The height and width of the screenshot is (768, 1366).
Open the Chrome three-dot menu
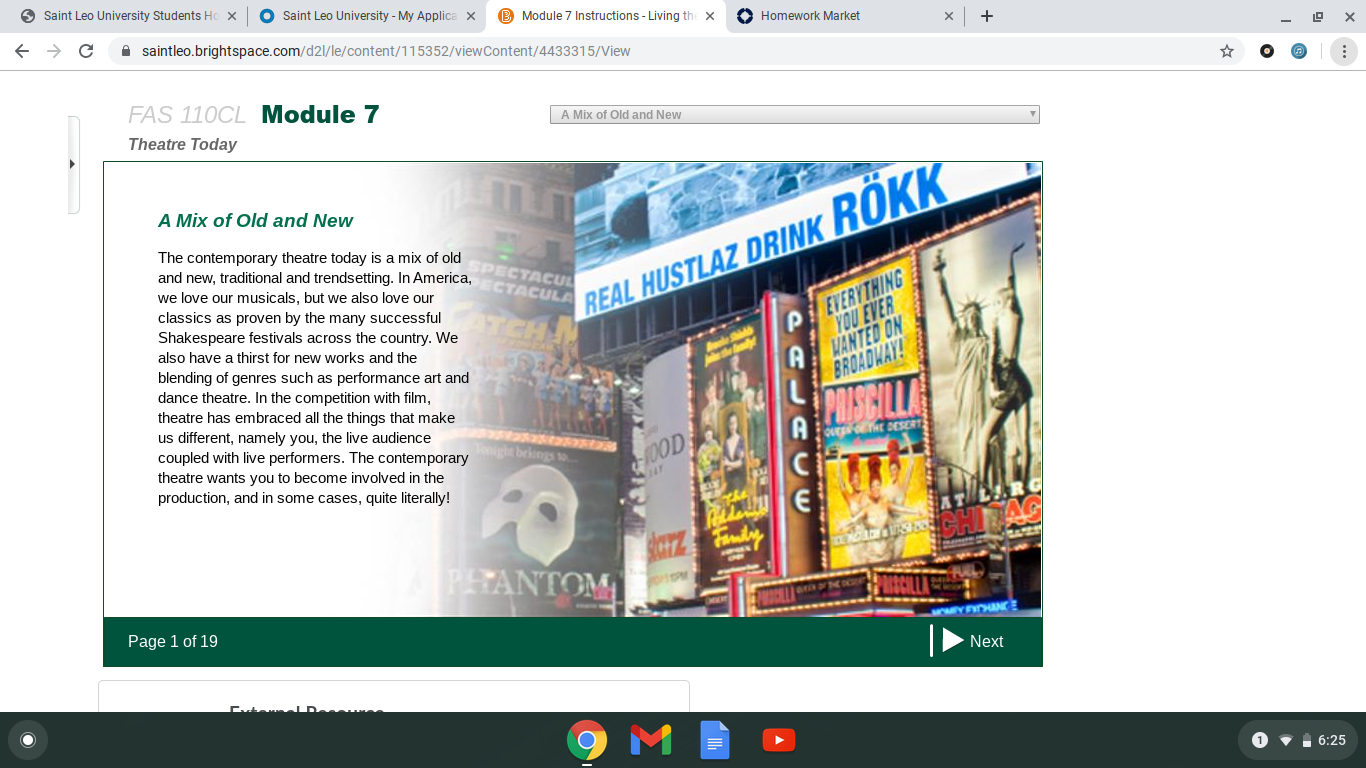[x=1344, y=51]
